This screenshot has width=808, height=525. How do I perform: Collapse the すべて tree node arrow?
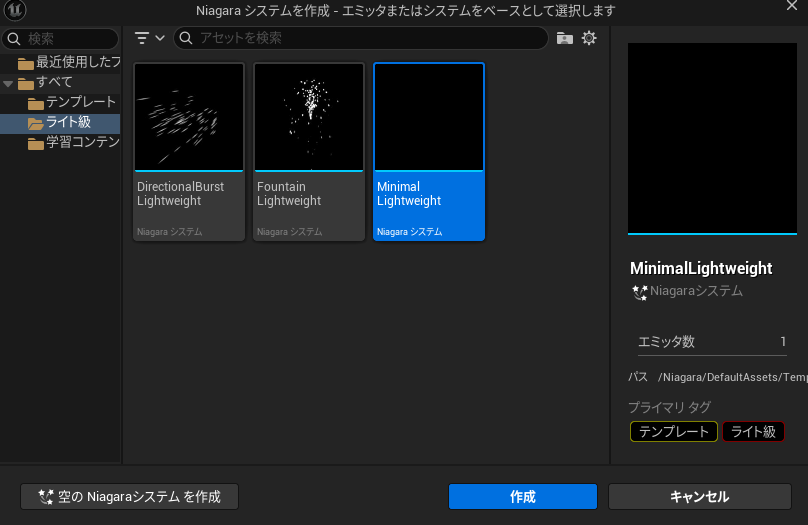(x=8, y=83)
